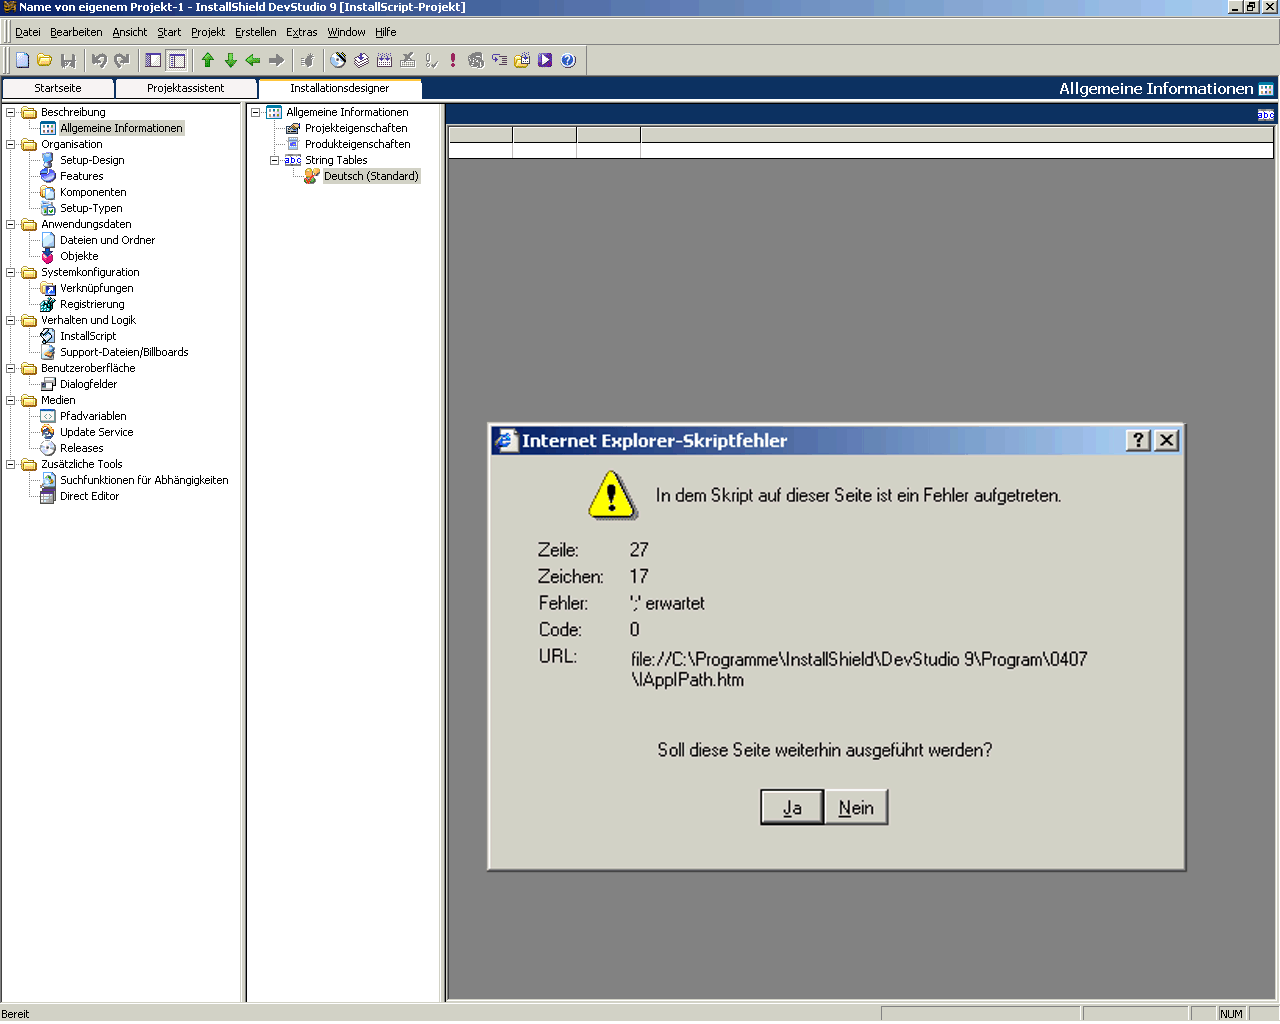Select InstallScript in the tree

point(88,336)
